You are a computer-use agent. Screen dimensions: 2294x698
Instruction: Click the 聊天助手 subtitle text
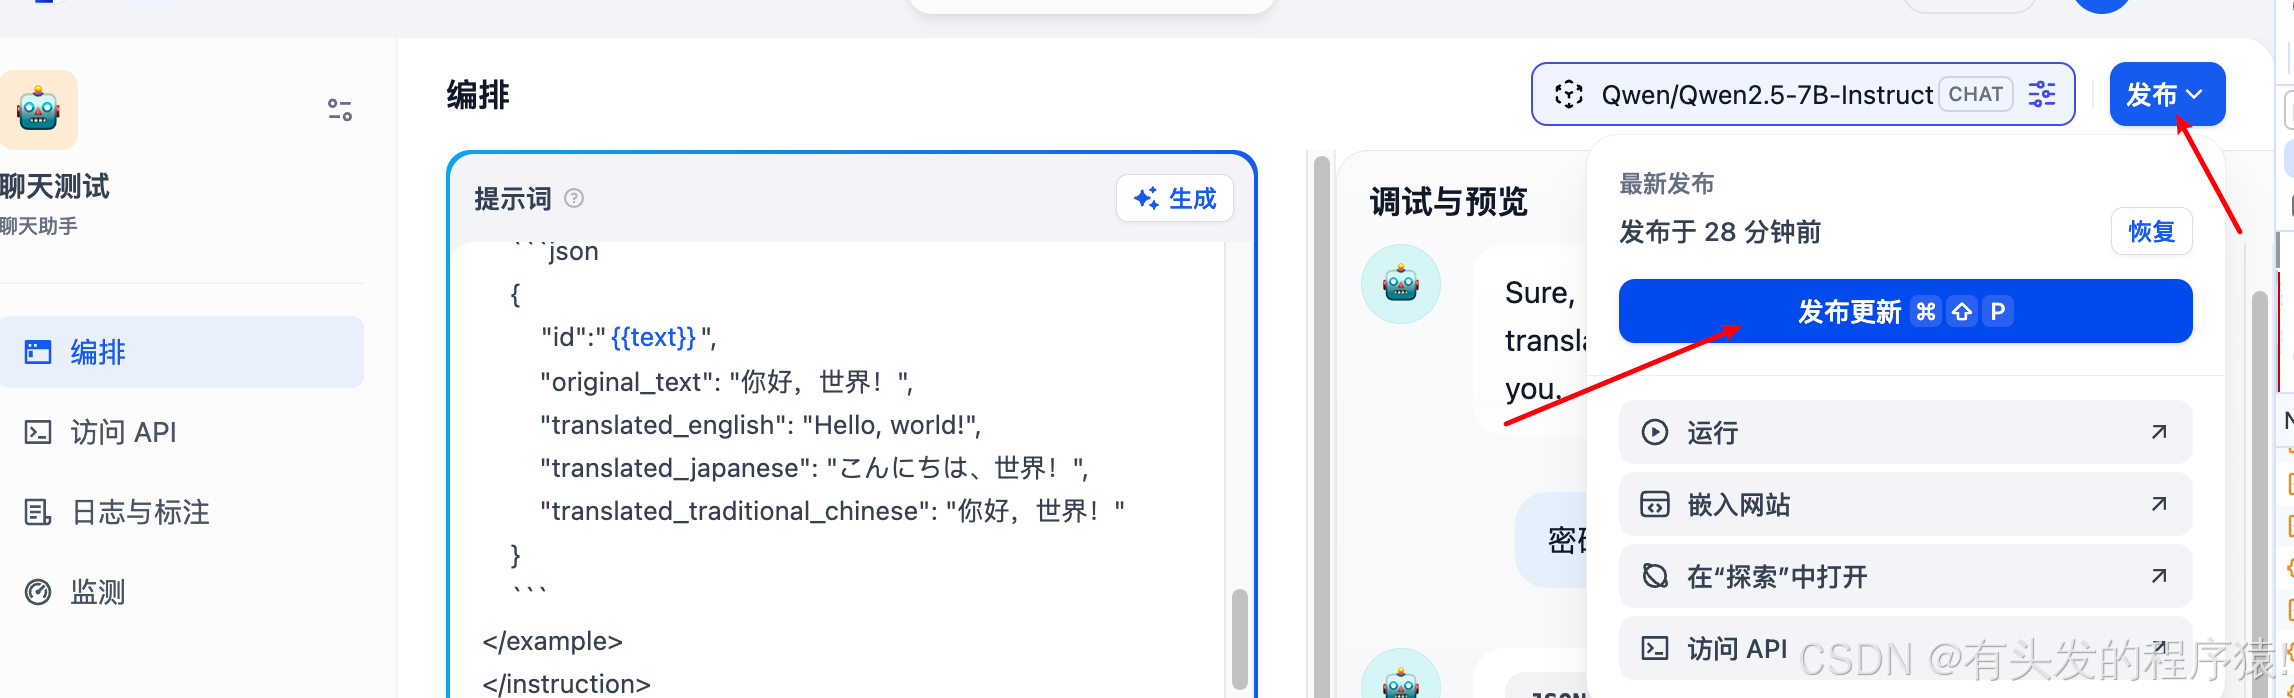[39, 226]
